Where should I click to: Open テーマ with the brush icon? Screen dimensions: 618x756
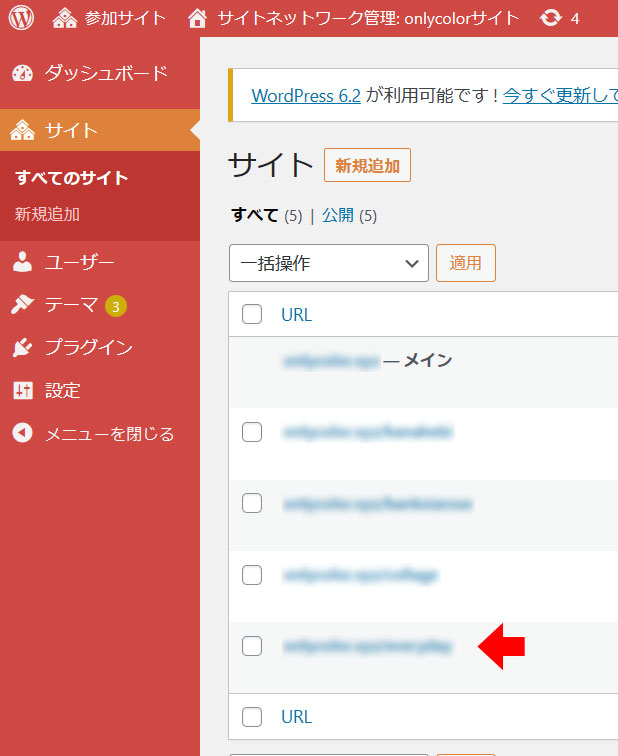pos(71,305)
